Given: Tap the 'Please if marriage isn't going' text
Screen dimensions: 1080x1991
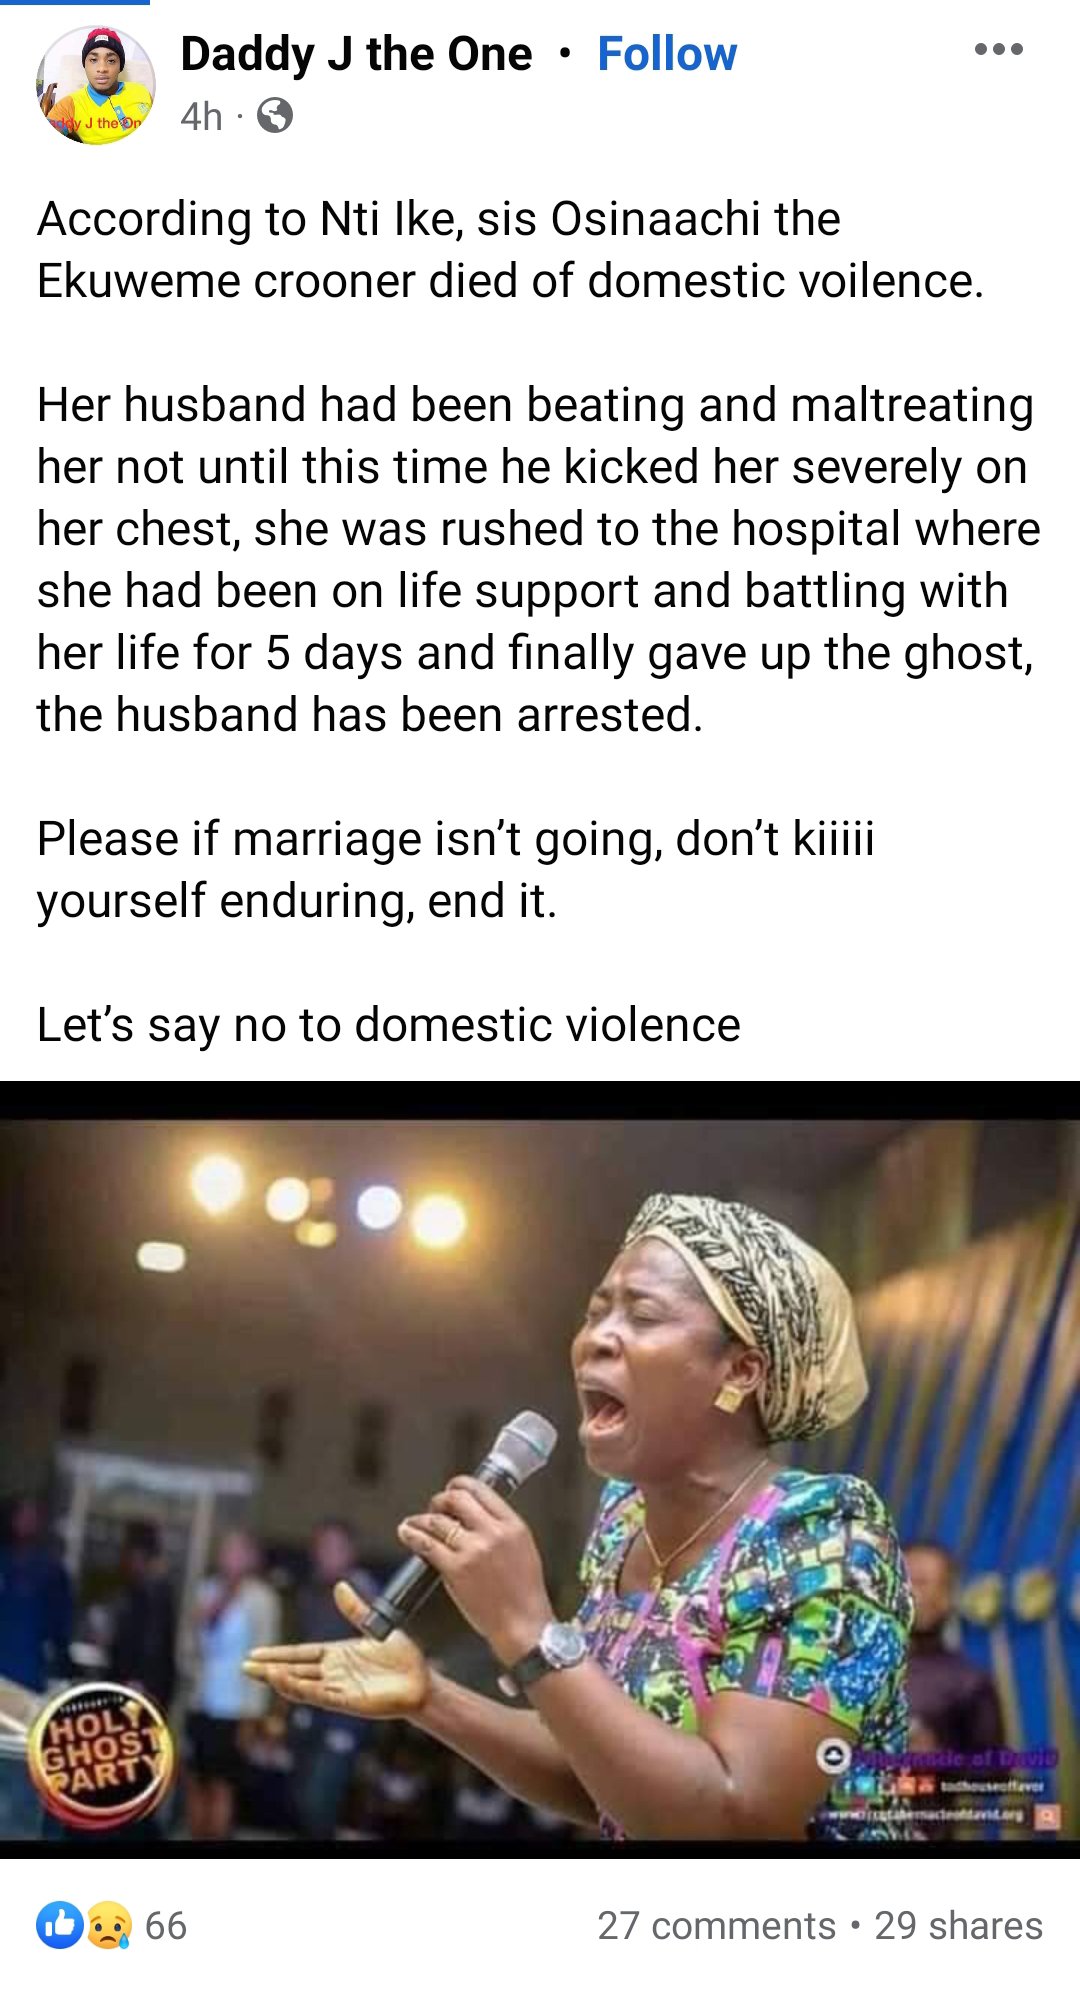Looking at the screenshot, I should (455, 869).
